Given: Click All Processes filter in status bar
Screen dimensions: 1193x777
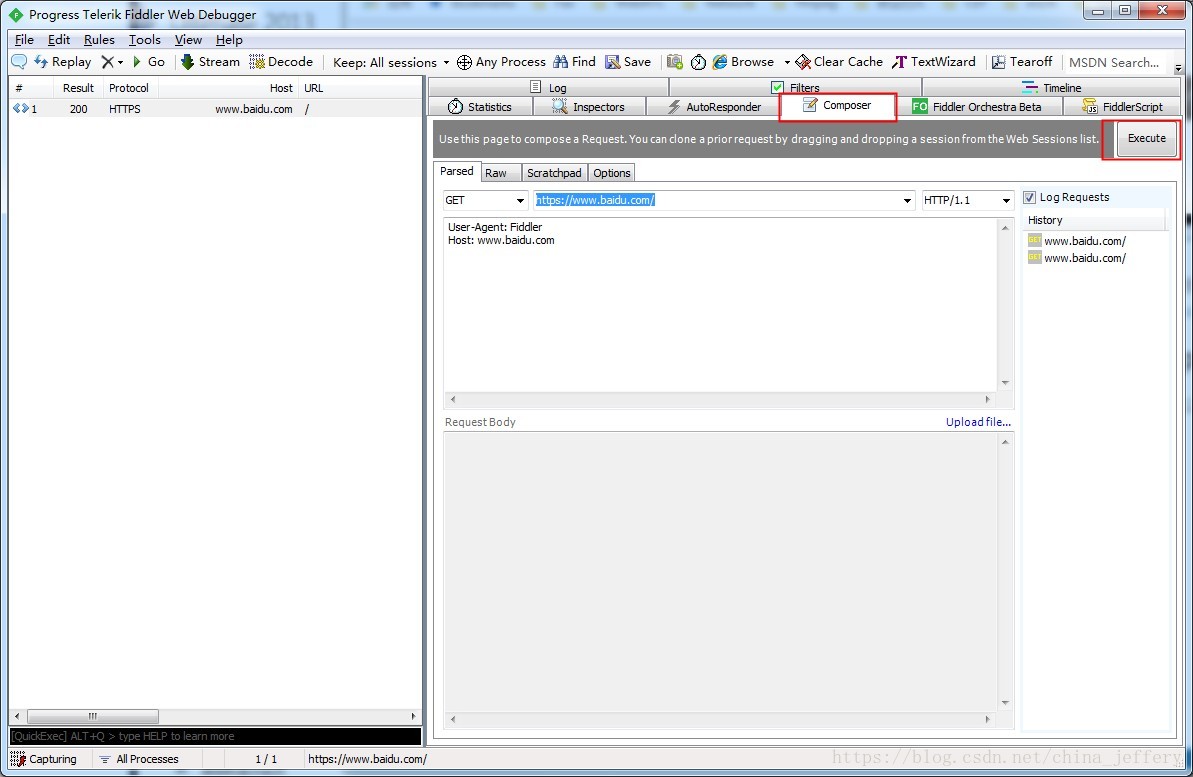Looking at the screenshot, I should coord(138,759).
